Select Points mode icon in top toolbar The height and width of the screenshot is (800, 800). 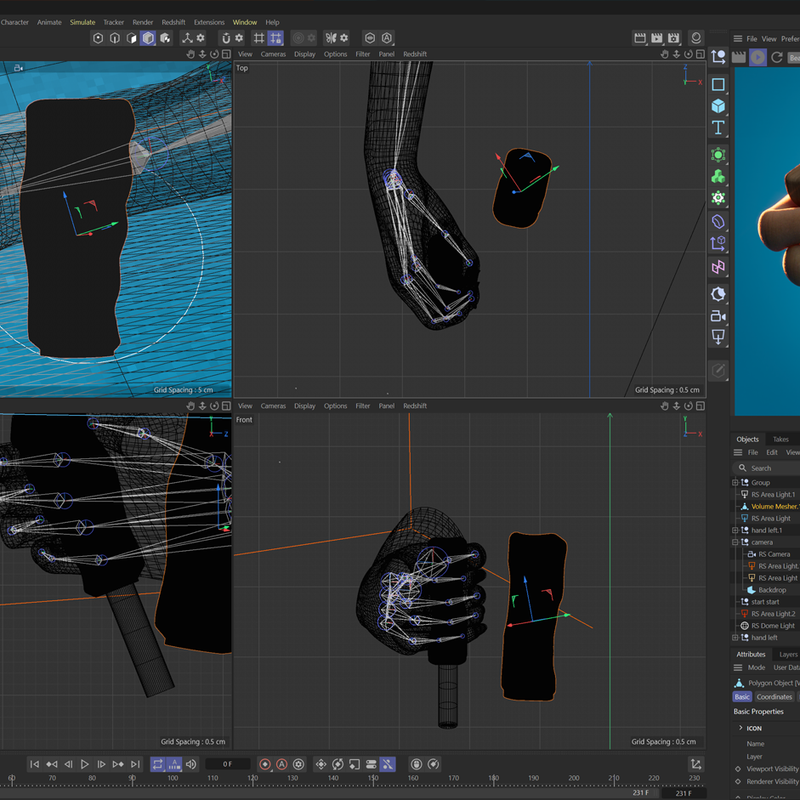98,38
